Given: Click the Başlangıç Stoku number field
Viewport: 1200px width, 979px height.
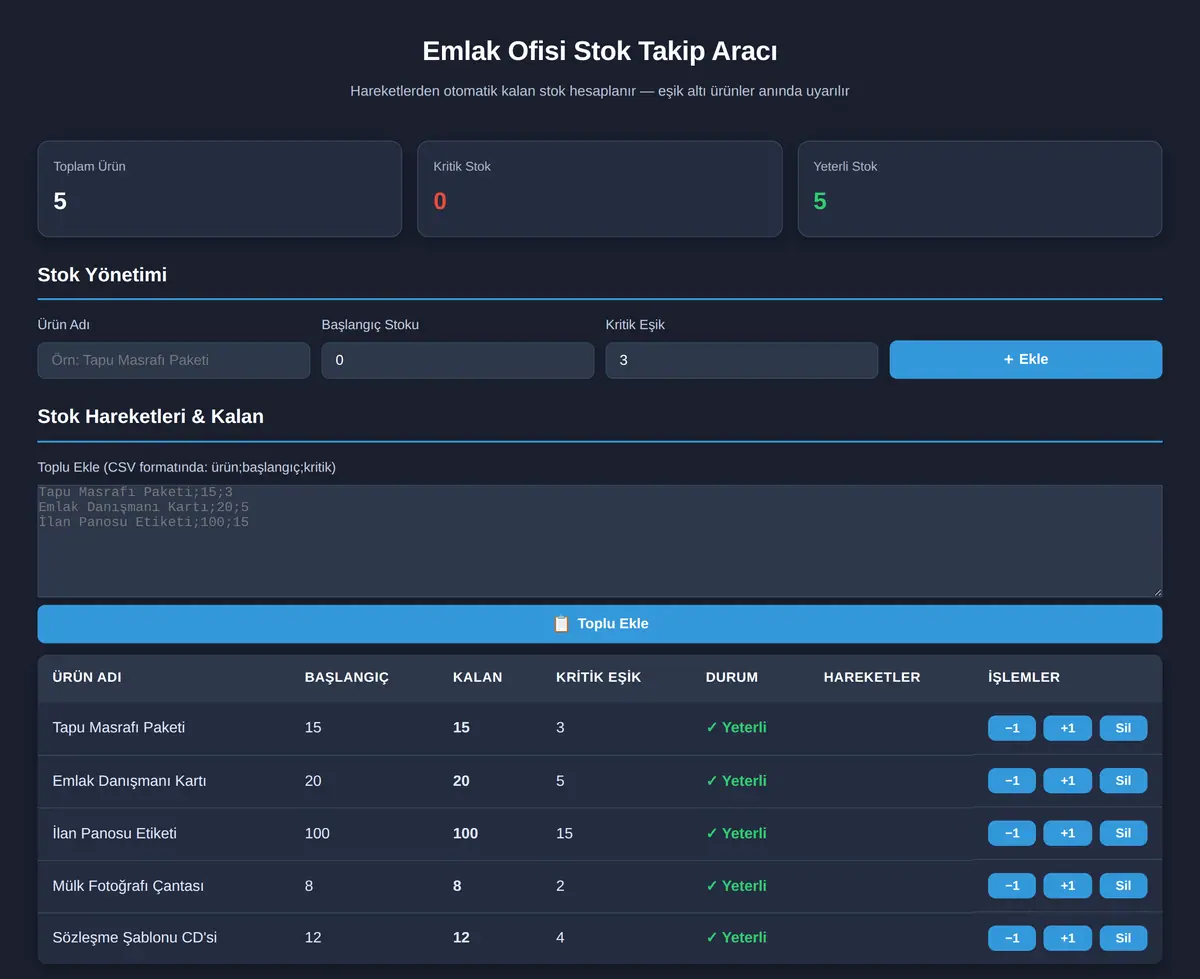Looking at the screenshot, I should [x=458, y=360].
